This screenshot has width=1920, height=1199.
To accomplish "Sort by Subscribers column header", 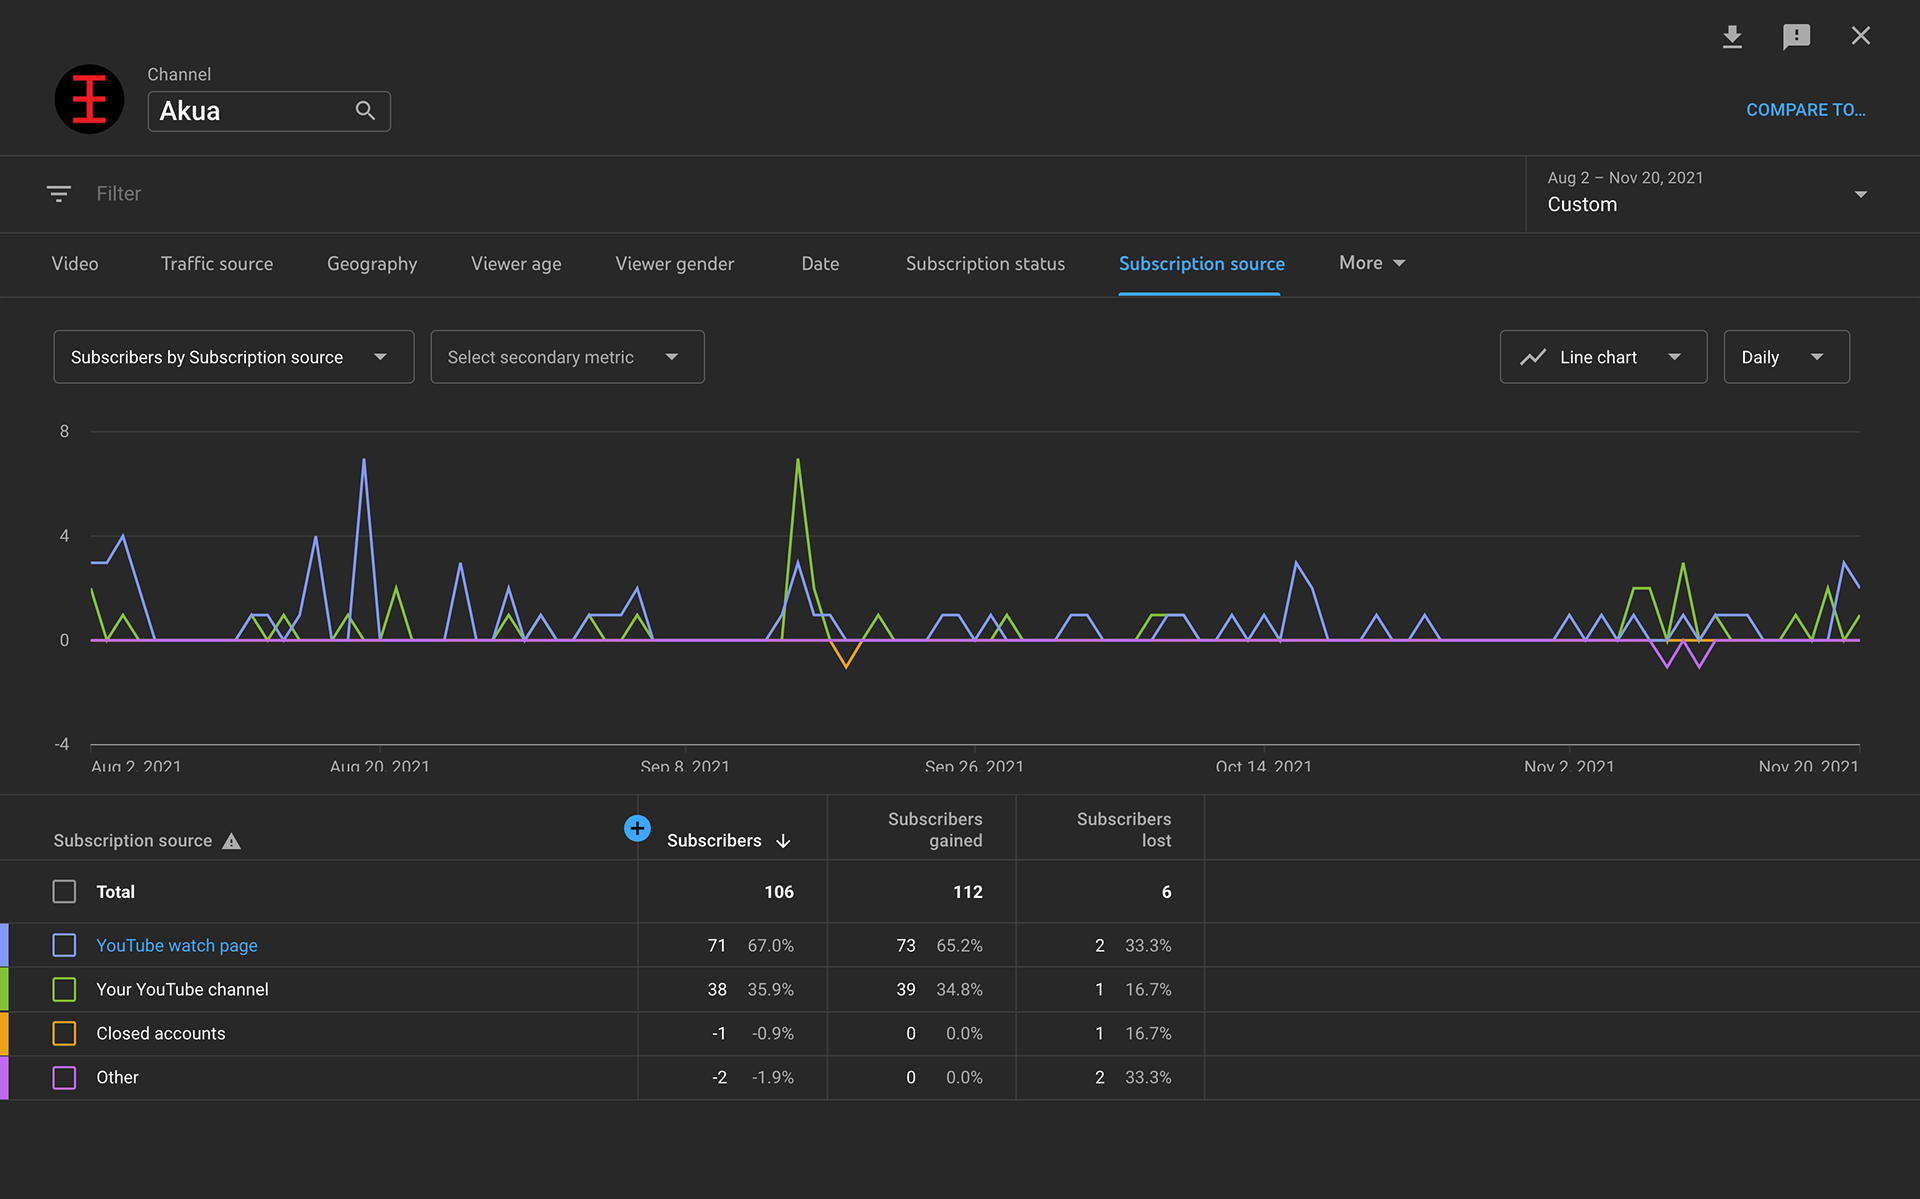I will tap(714, 841).
